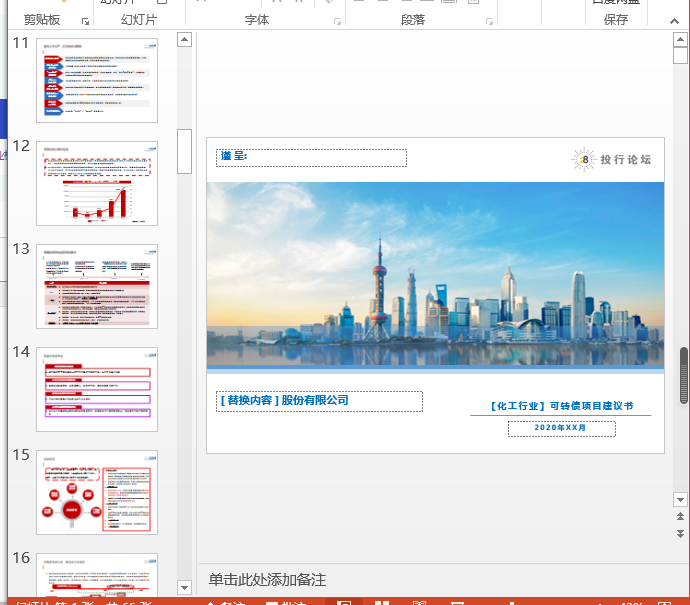Image resolution: width=690 pixels, height=605 pixels.
Task: Click up arrow of slide editor scrollbar
Action: pos(680,39)
